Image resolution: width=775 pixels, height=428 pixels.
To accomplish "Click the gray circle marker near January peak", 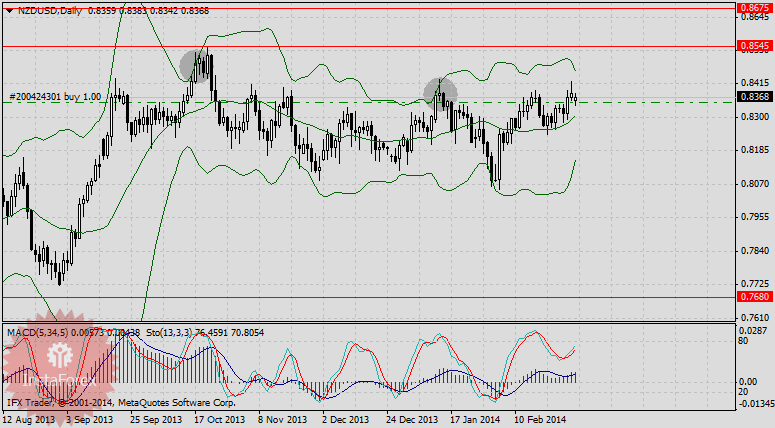I will point(440,92).
